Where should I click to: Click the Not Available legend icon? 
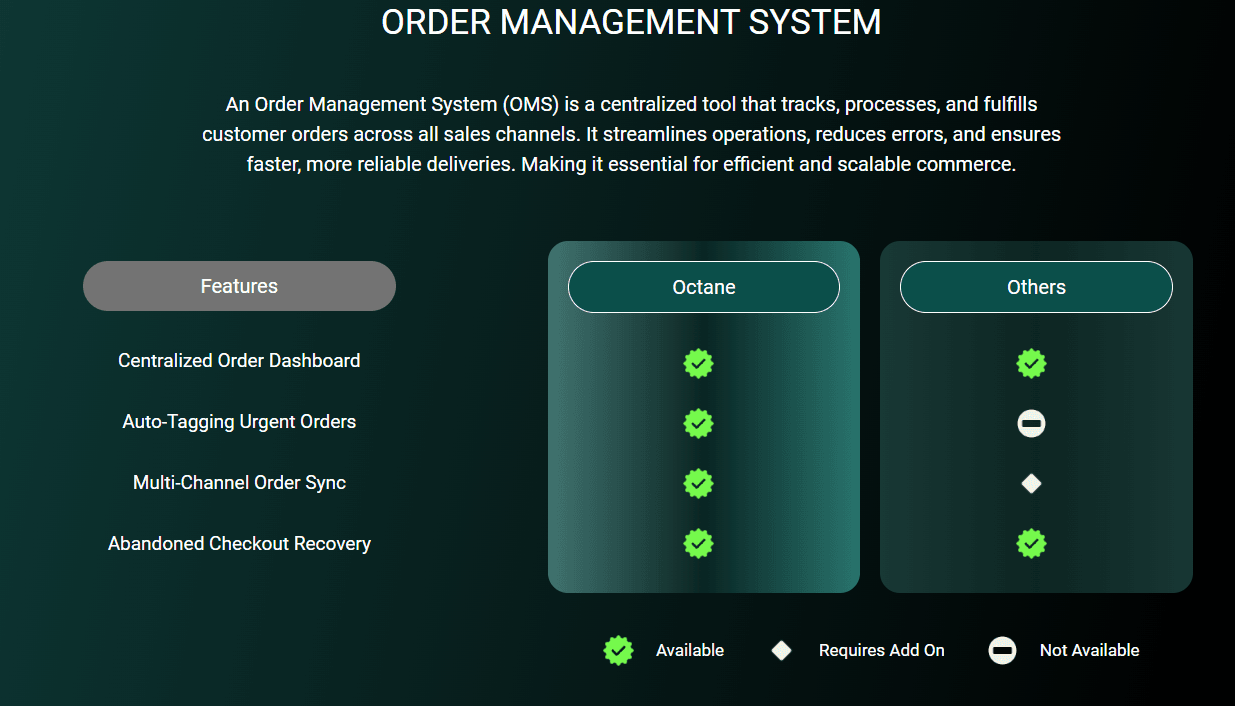pos(1002,651)
